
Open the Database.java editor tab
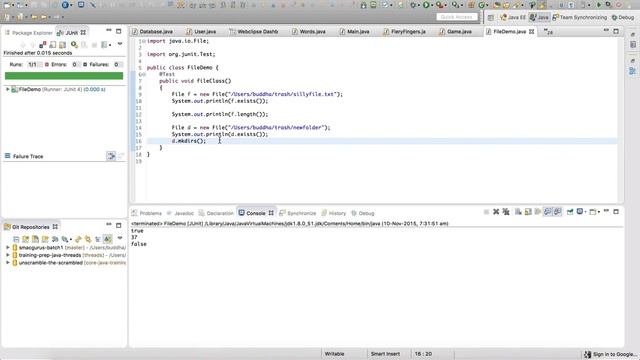click(153, 31)
